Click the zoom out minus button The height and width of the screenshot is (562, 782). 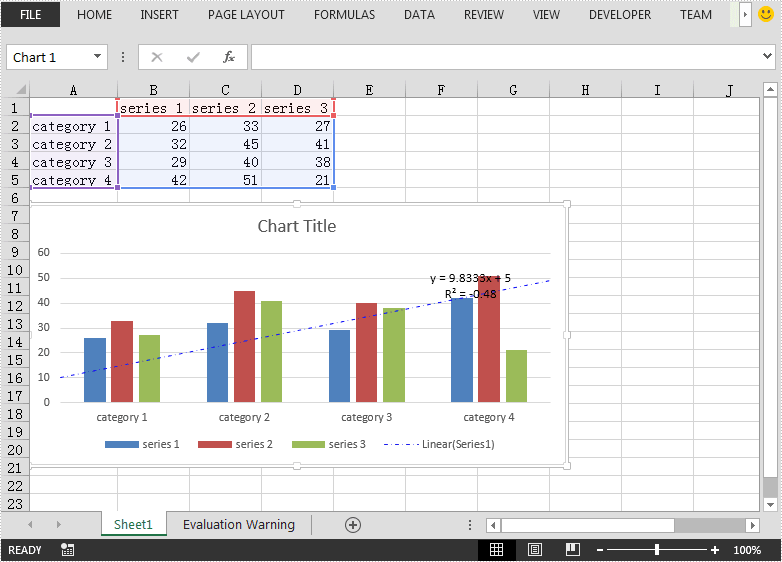click(600, 550)
